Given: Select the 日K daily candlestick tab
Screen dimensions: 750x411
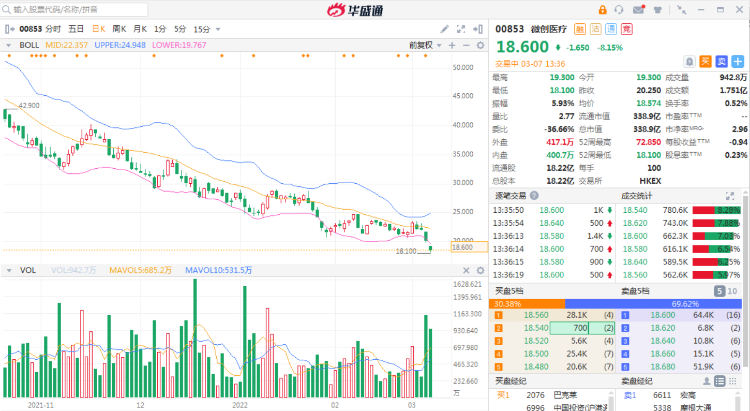Looking at the screenshot, I should (x=99, y=29).
